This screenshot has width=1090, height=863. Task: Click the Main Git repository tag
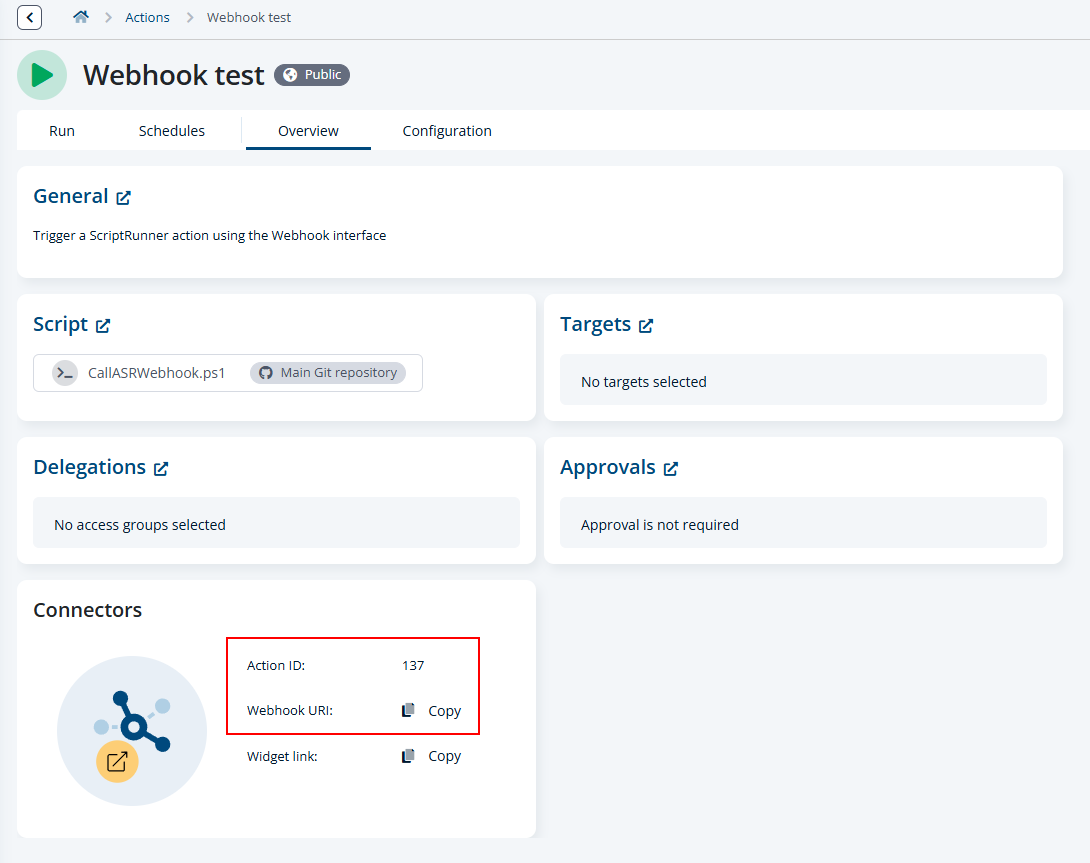coord(328,373)
